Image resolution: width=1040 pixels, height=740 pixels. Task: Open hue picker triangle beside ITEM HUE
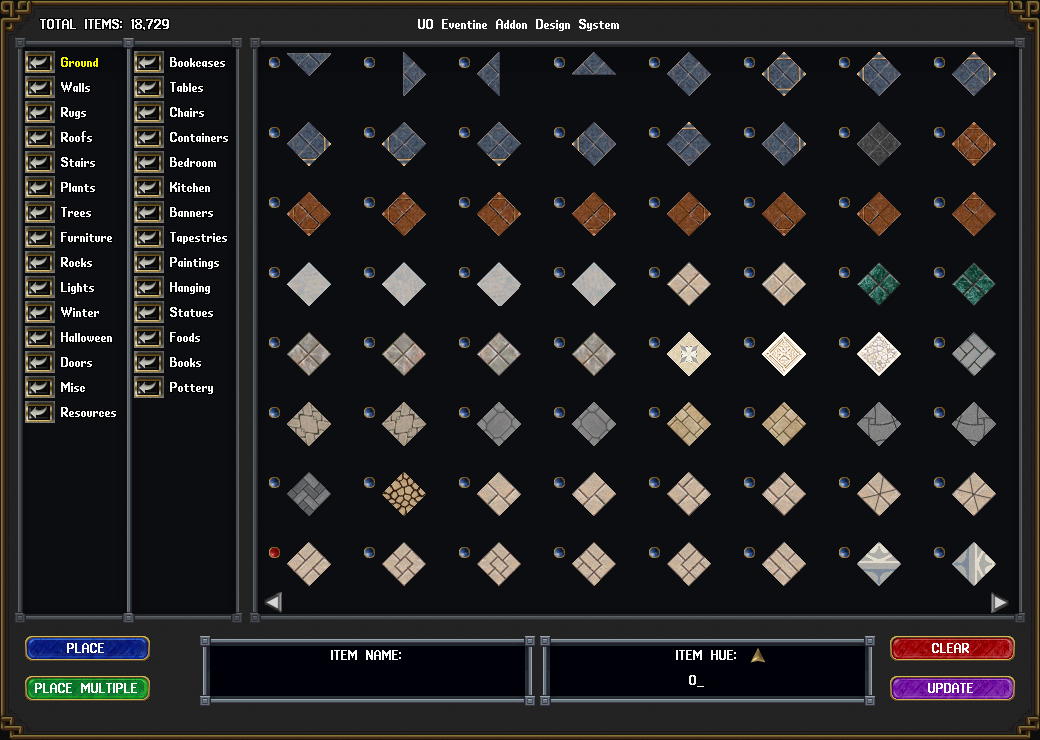pos(758,655)
